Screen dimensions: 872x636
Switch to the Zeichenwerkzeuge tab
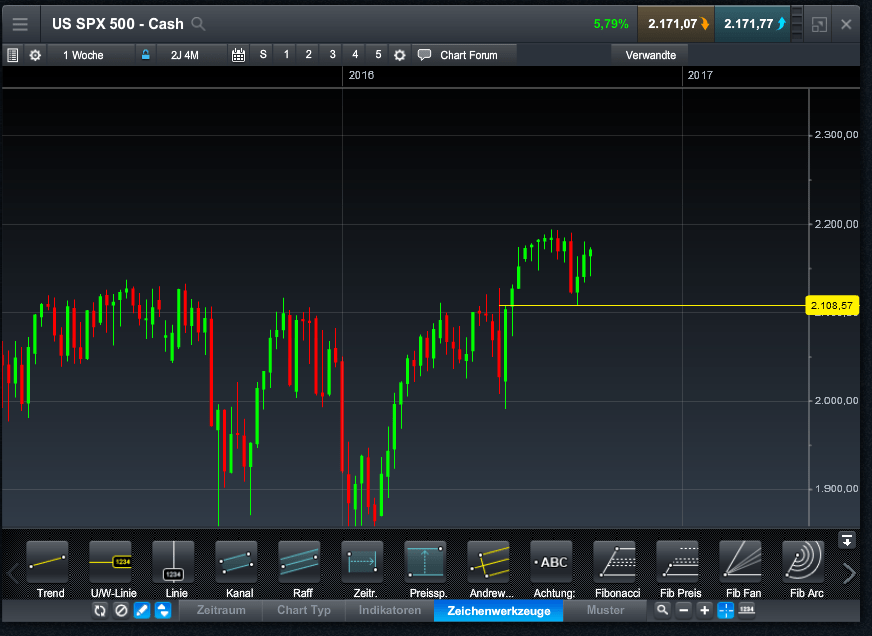pyautogui.click(x=498, y=611)
